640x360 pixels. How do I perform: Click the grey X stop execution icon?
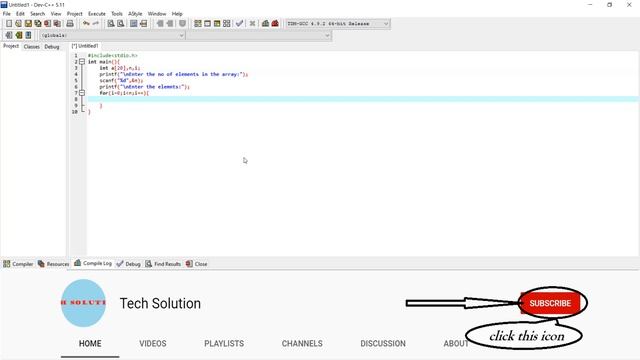coord(253,24)
